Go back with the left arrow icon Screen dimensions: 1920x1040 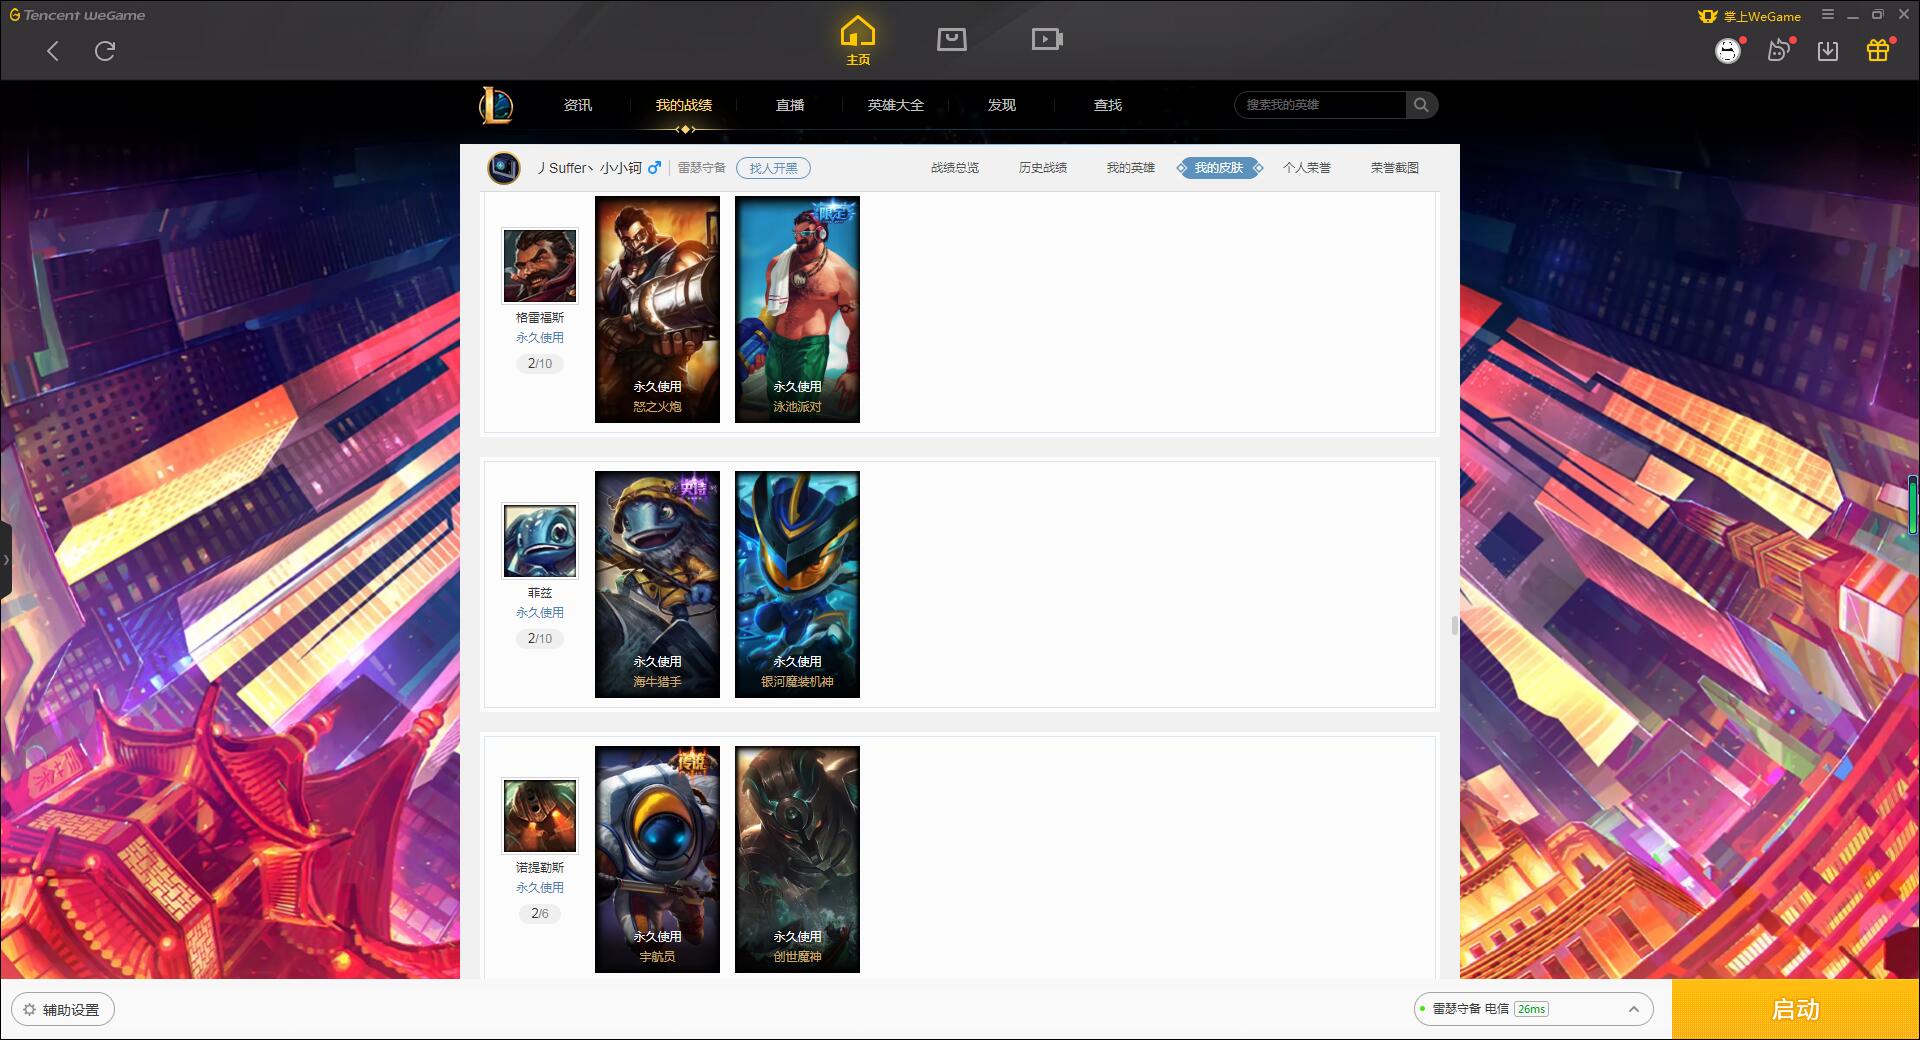pyautogui.click(x=53, y=51)
